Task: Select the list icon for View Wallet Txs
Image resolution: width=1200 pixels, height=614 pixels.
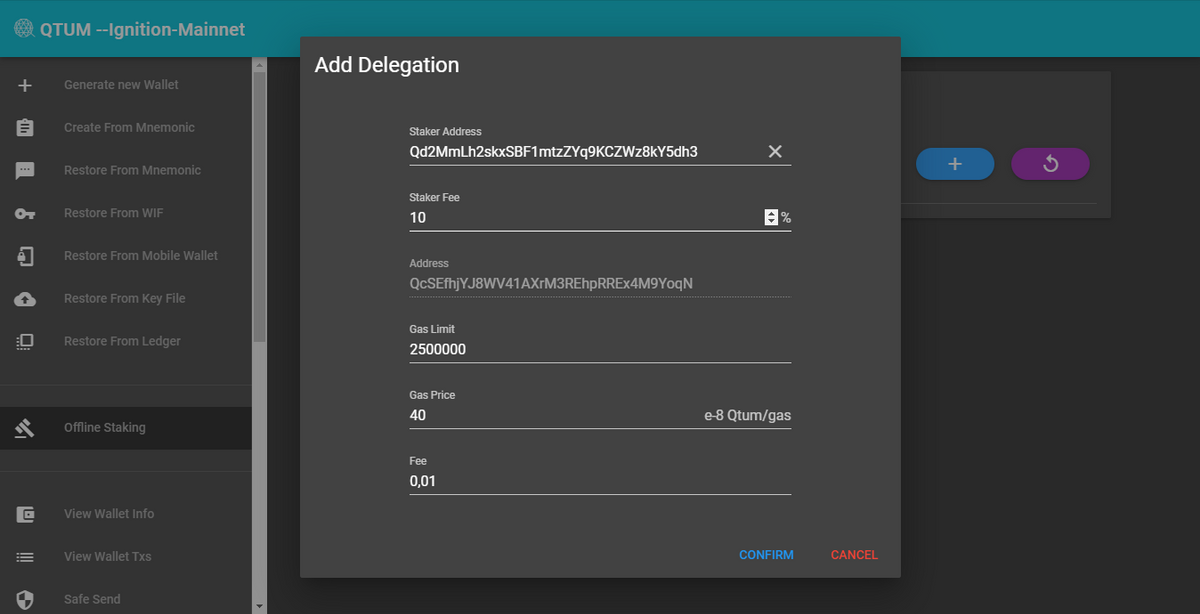Action: click(x=25, y=557)
